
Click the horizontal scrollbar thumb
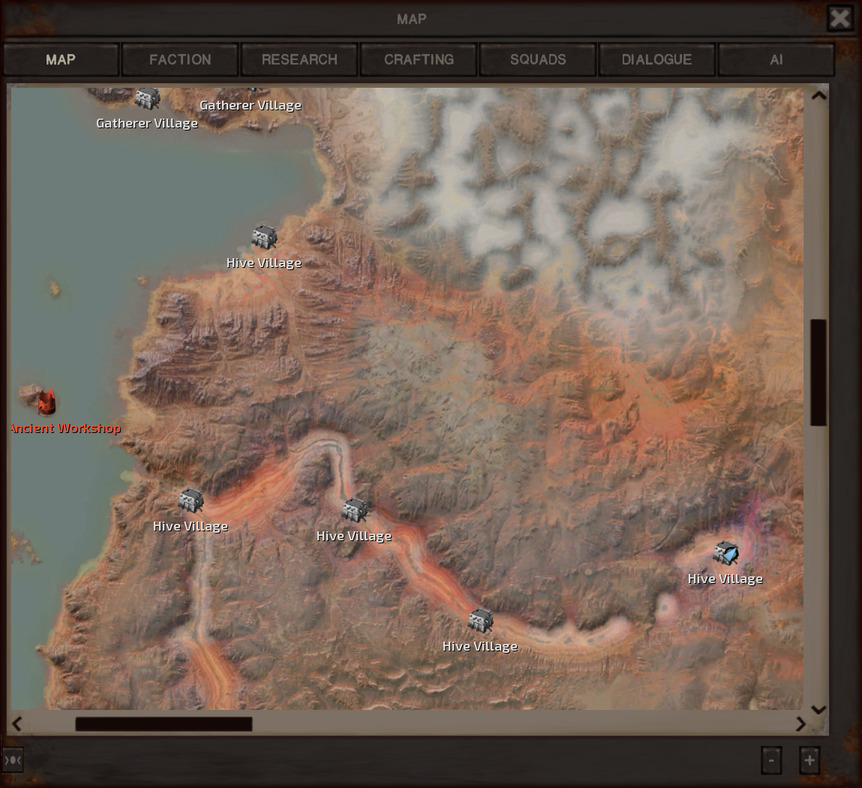coord(164,724)
